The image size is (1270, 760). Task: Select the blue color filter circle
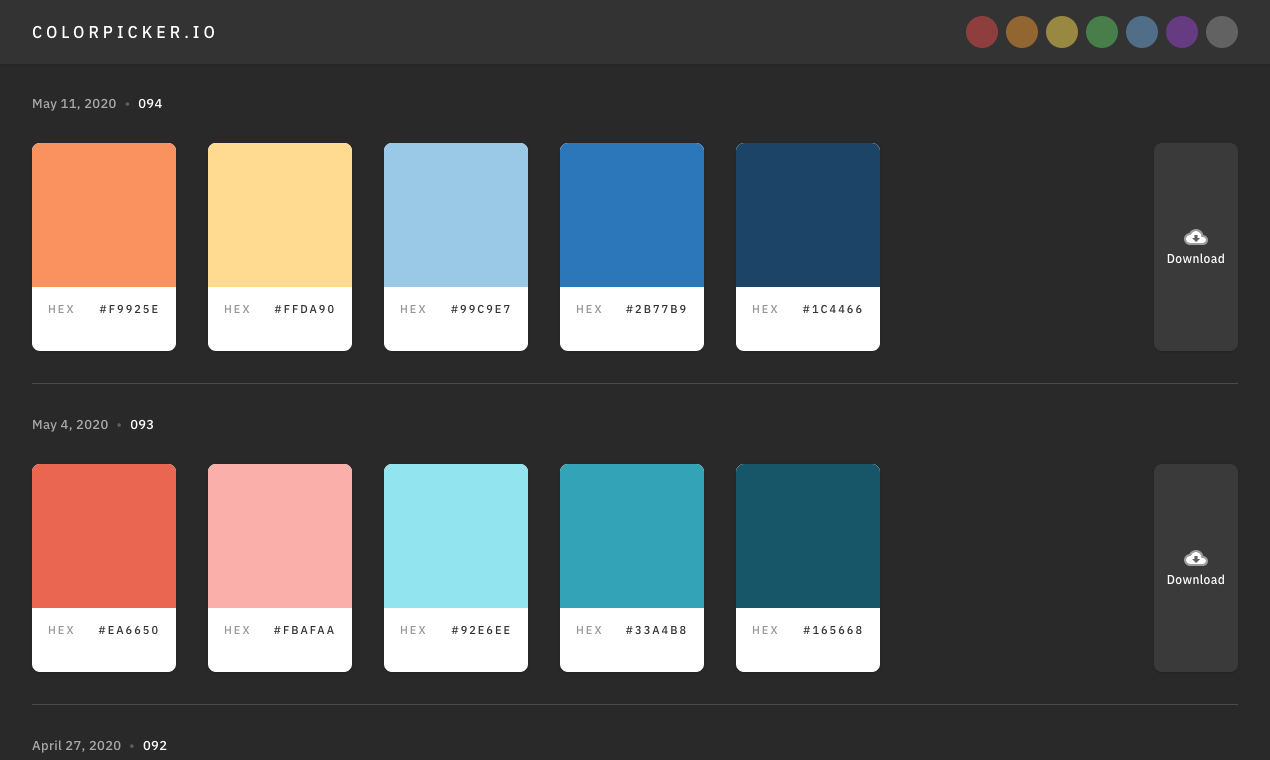[x=1142, y=31]
